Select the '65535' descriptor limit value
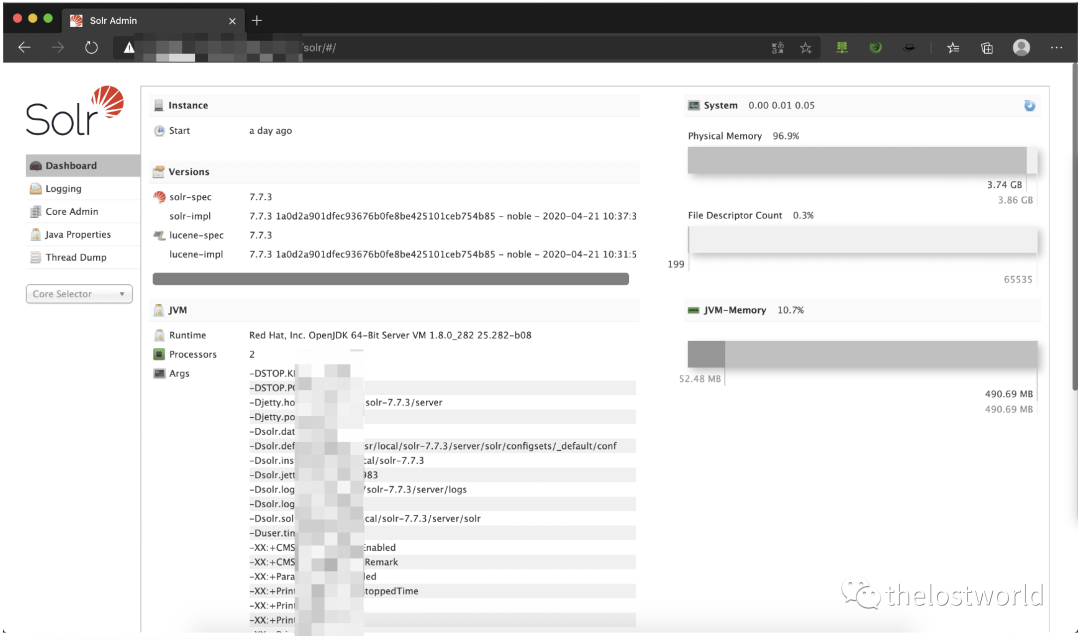 click(x=1018, y=280)
